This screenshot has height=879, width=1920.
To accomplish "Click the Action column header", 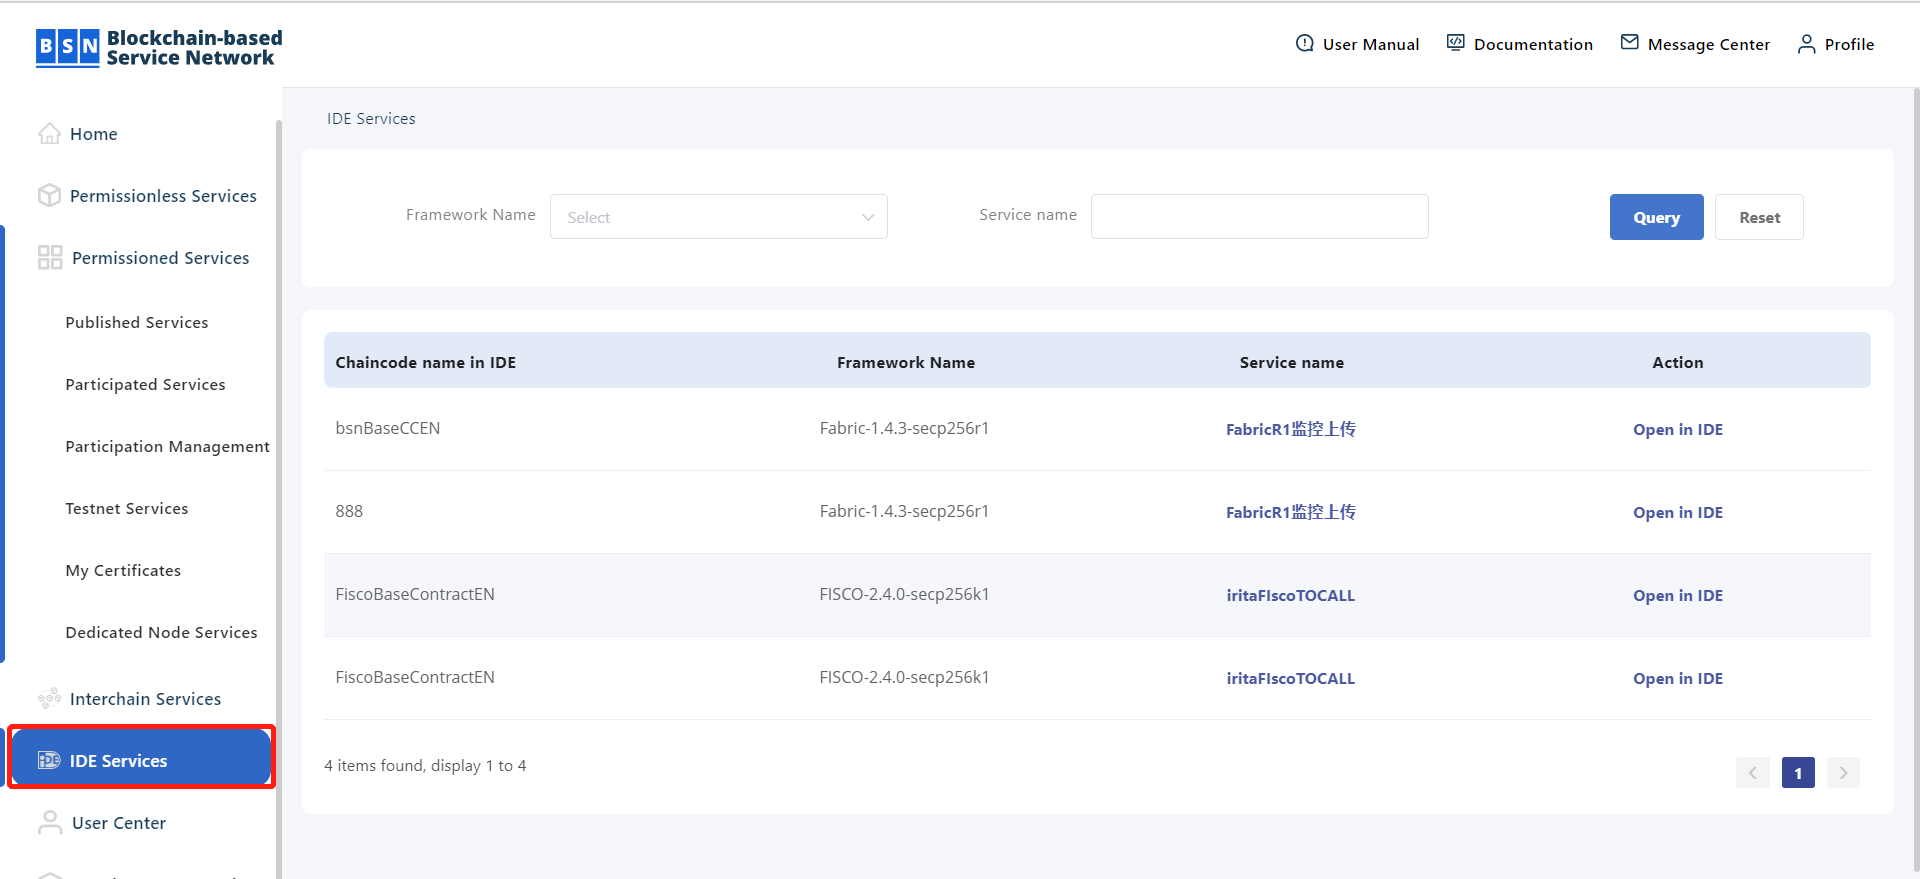I will 1678,362.
